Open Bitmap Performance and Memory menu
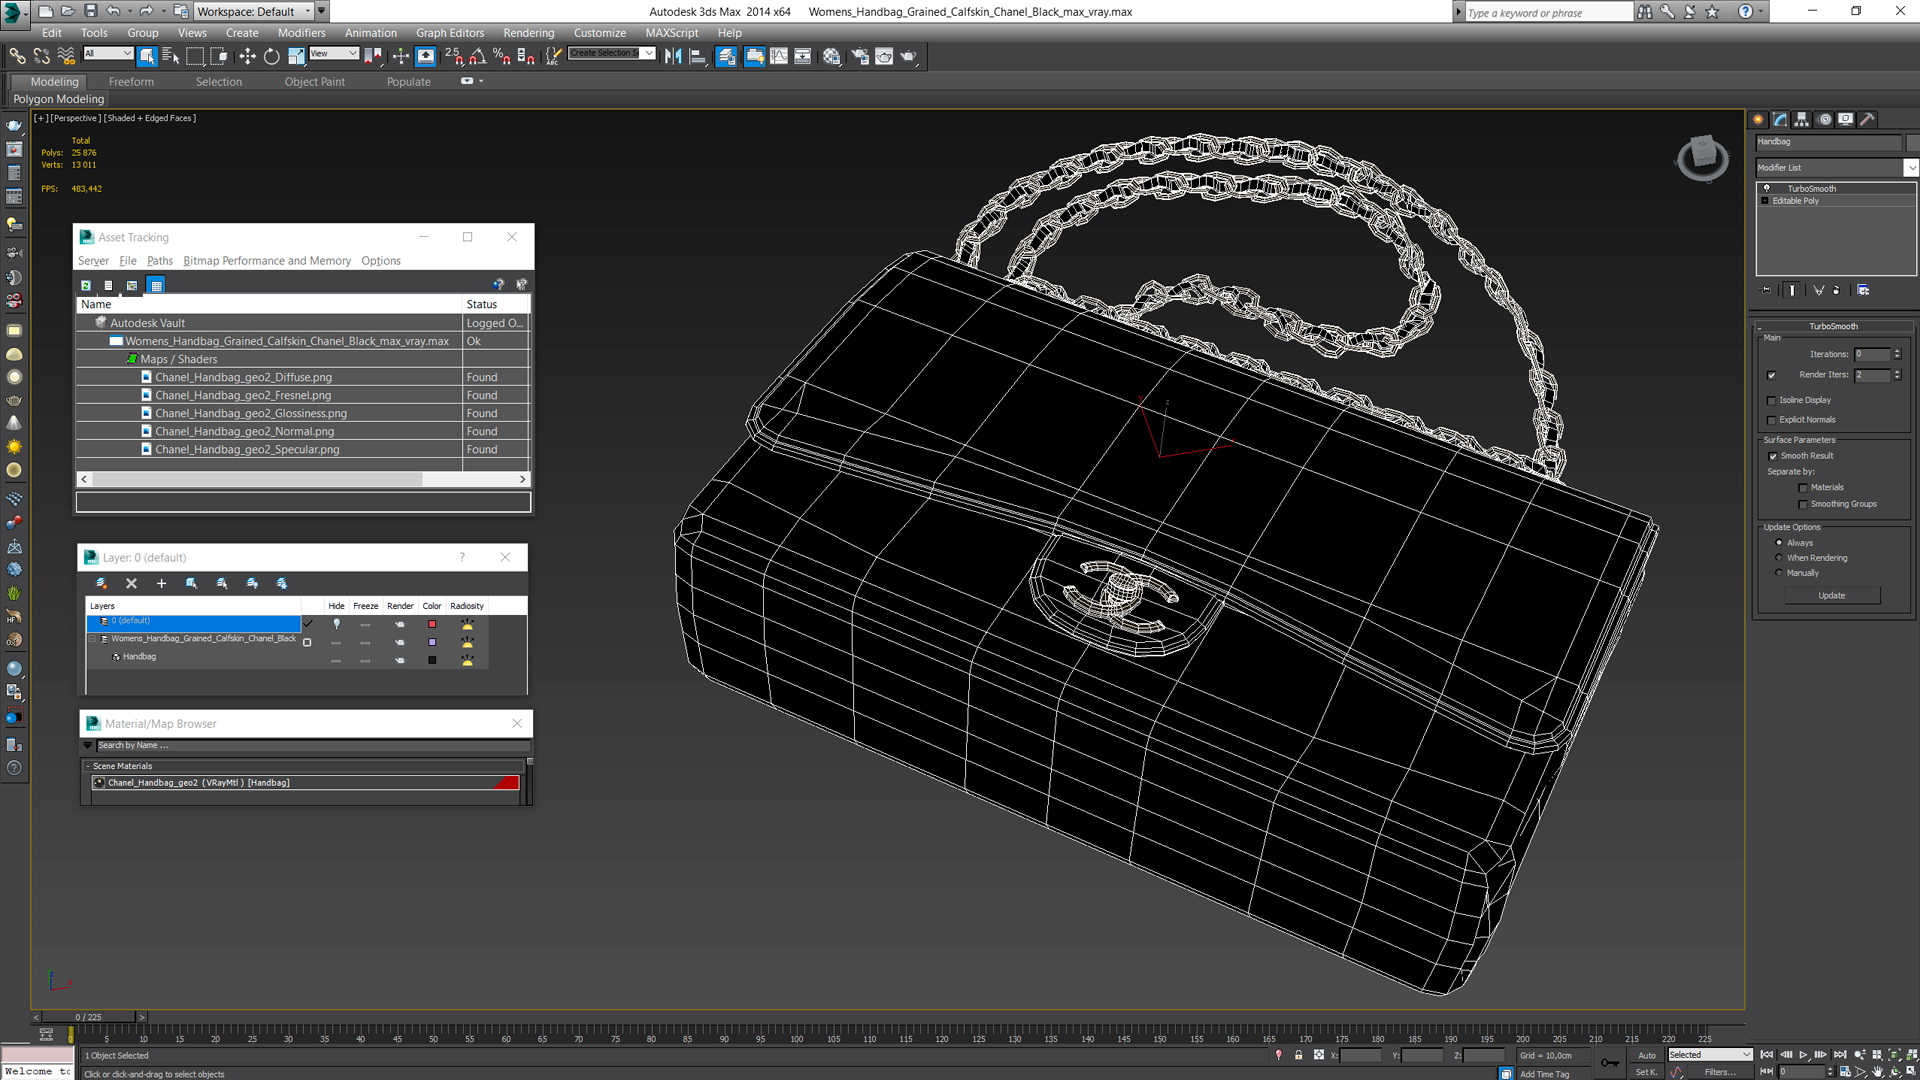 pyautogui.click(x=266, y=261)
